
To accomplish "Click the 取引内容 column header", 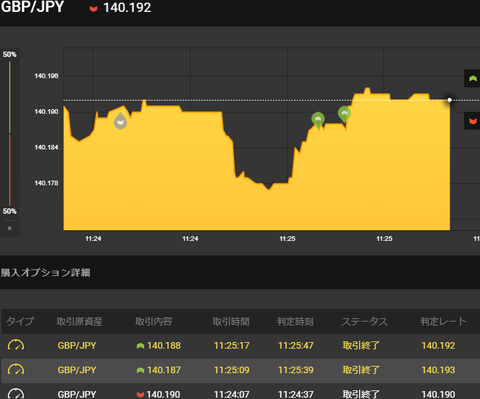I will (x=154, y=321).
